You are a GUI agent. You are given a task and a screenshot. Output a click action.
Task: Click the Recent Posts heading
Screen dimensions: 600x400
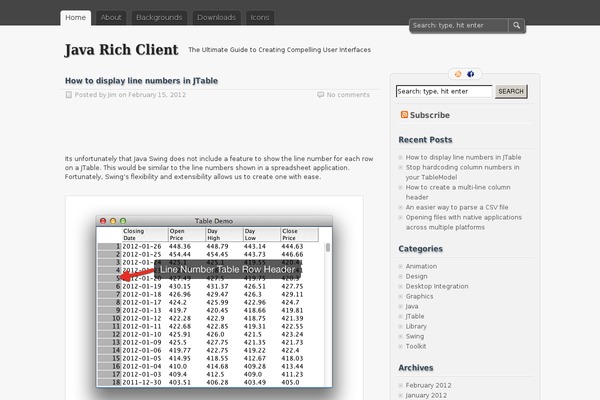(425, 140)
